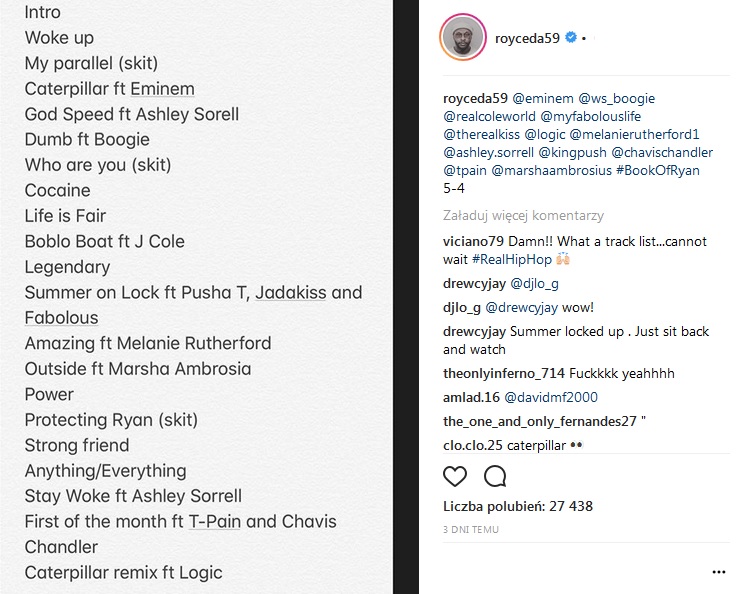This screenshot has width=737, height=594.
Task: Click the royceda59 username in the header
Action: coord(528,38)
